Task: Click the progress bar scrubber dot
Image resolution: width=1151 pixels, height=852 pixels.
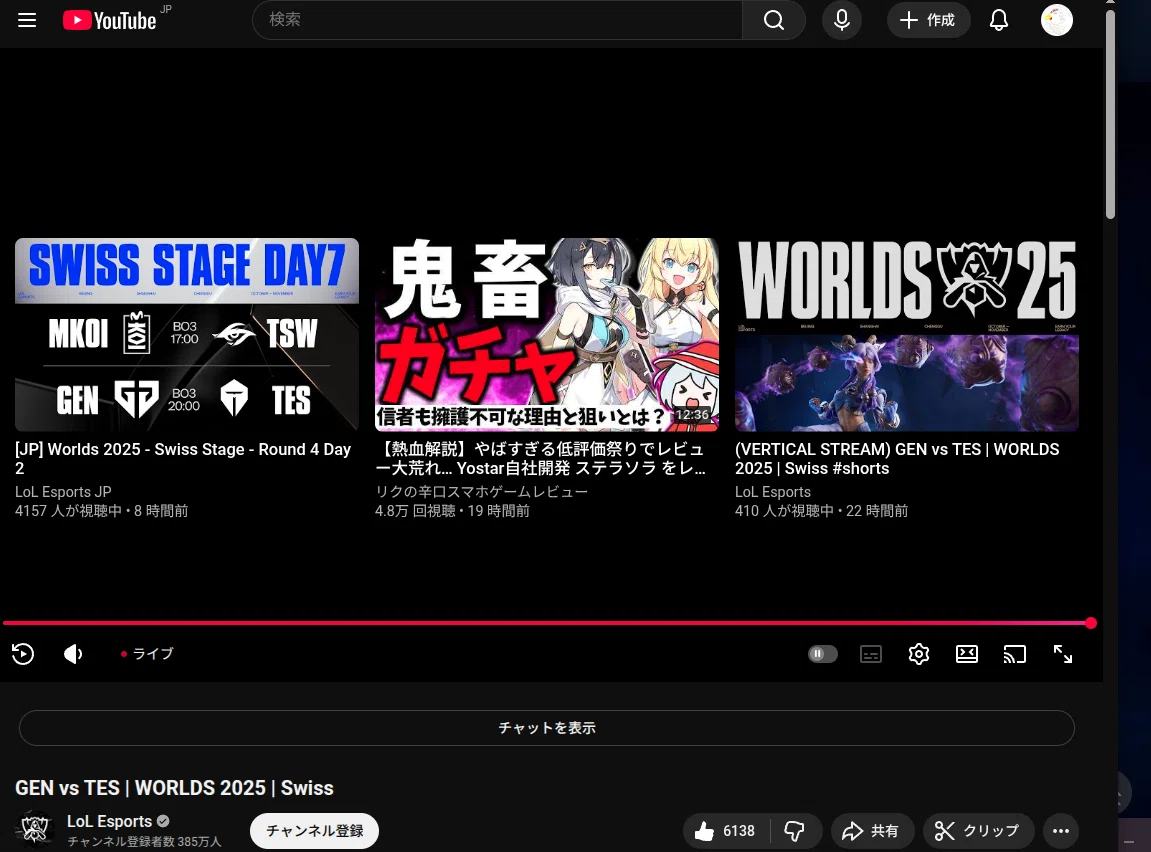Action: click(1091, 623)
